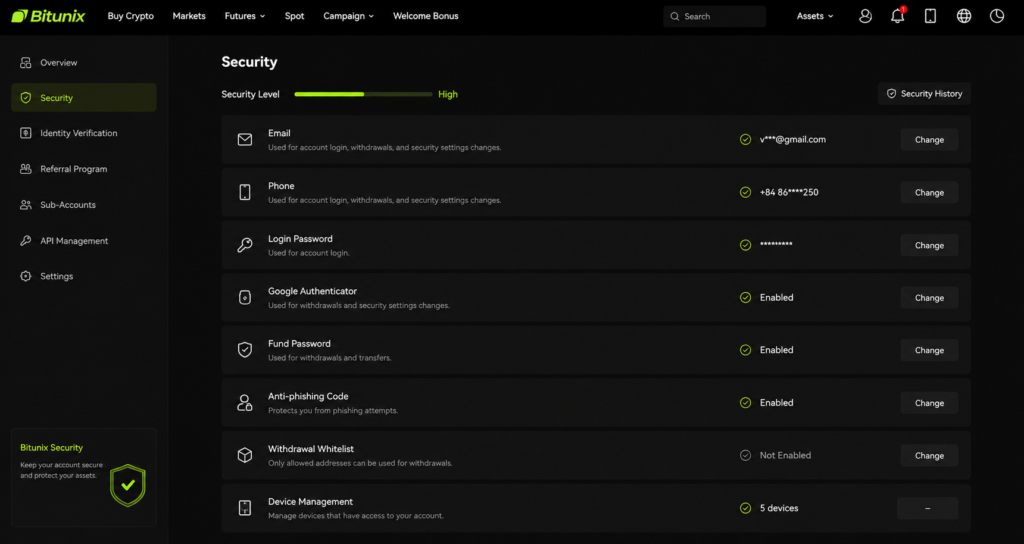The width and height of the screenshot is (1024, 544).
Task: Open Settings in the sidebar
Action: (84, 276)
